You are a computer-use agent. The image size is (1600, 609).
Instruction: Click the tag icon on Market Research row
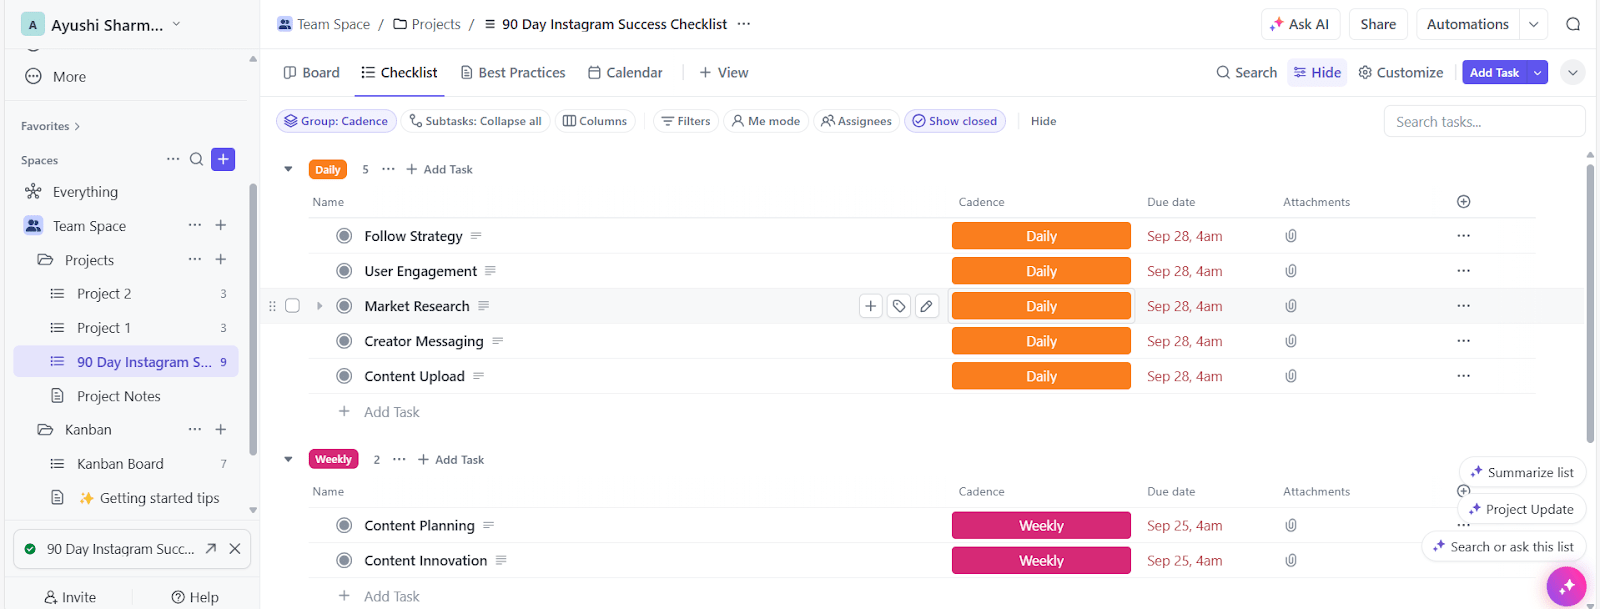(x=899, y=306)
